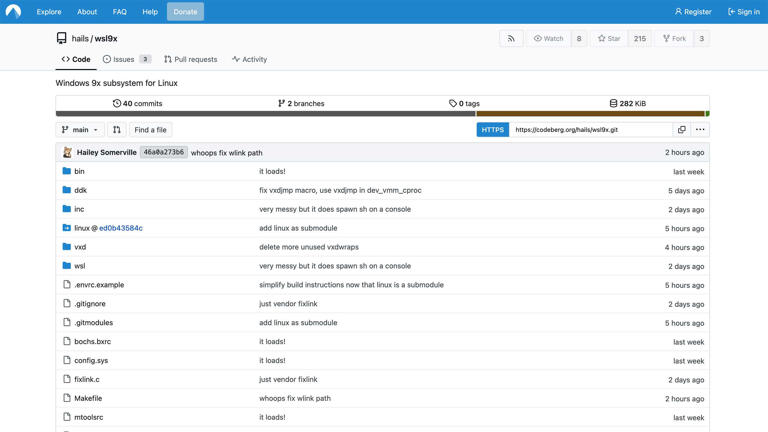The width and height of the screenshot is (768, 432).
Task: Switch to the Issues tab
Action: click(x=119, y=59)
